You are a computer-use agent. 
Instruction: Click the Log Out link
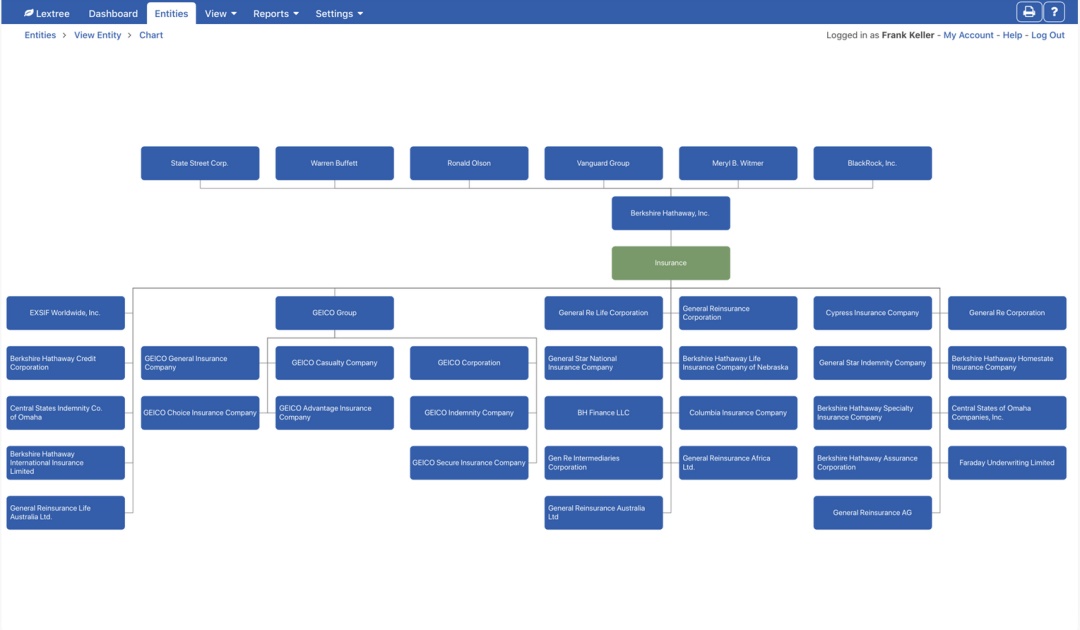click(x=1048, y=35)
